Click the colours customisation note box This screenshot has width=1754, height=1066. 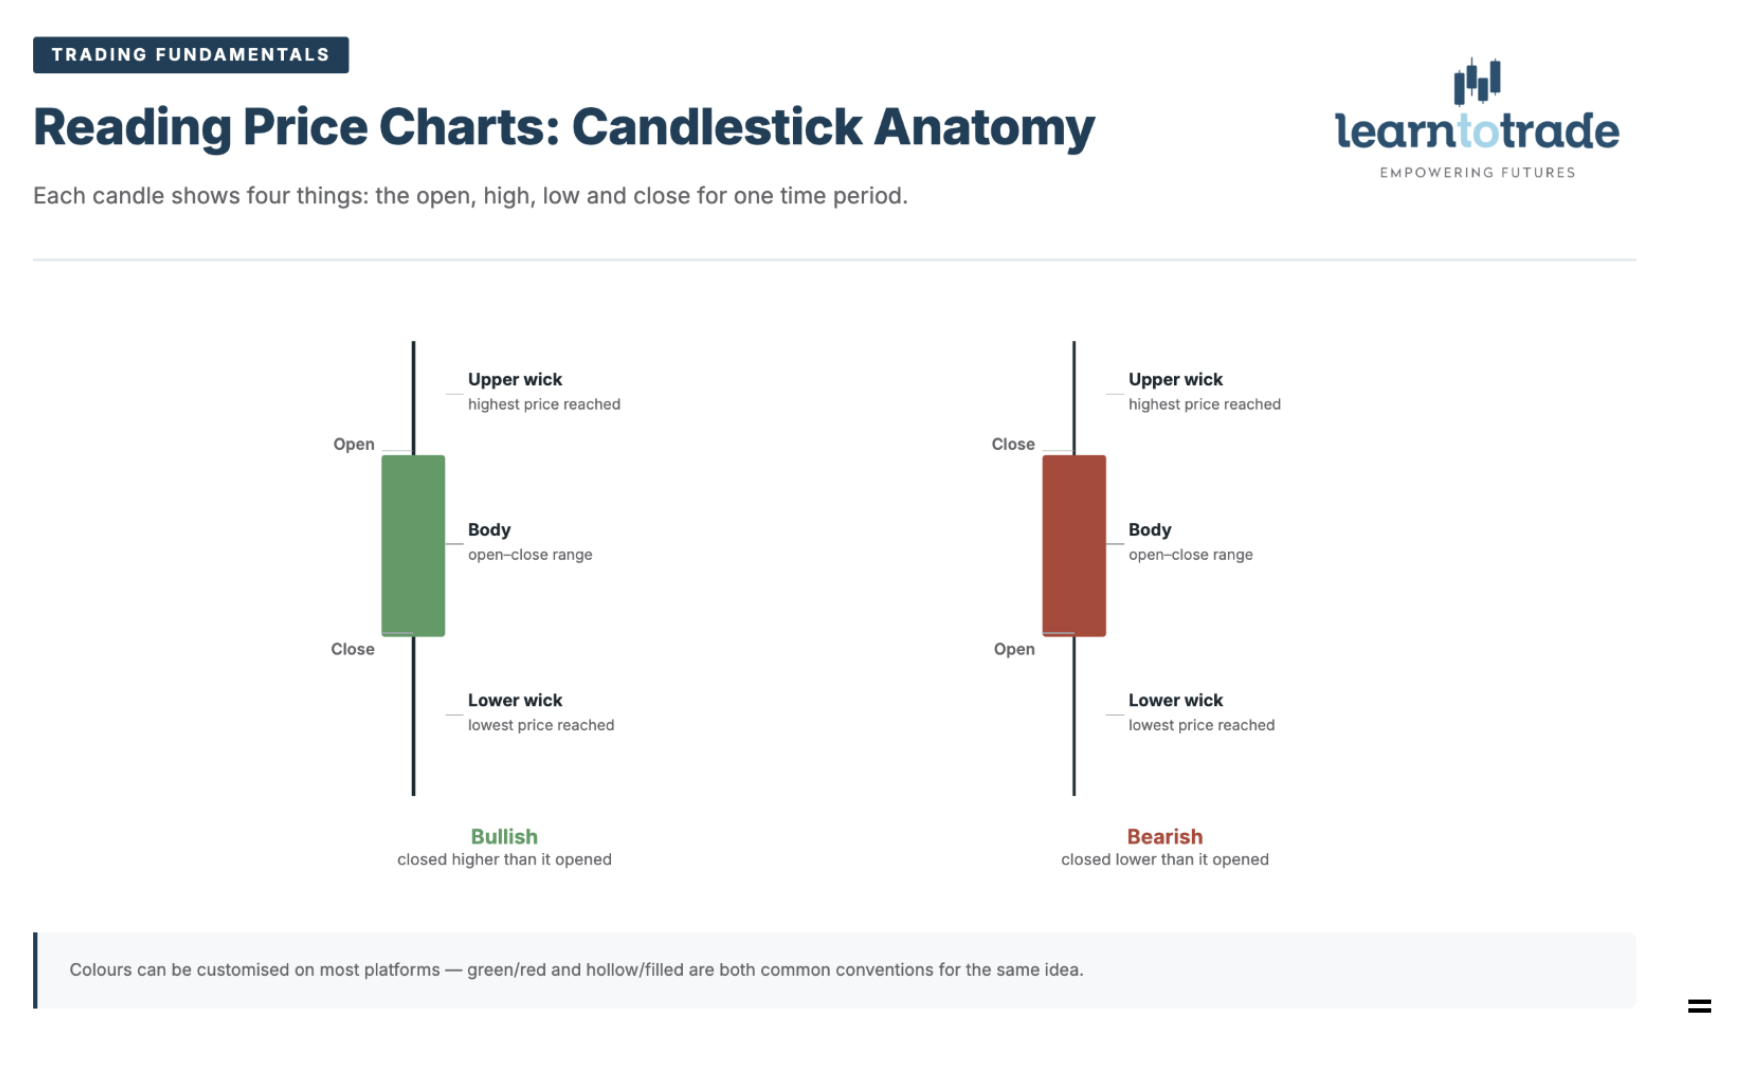pos(835,970)
